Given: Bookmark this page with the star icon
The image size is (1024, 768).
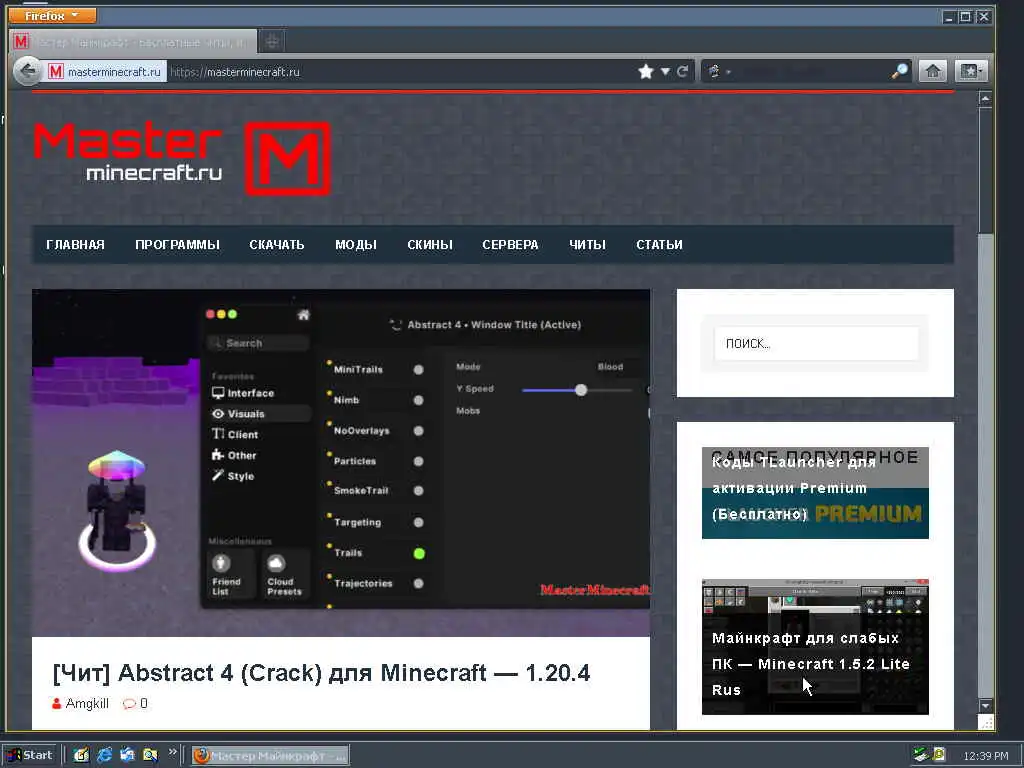Looking at the screenshot, I should tap(646, 71).
